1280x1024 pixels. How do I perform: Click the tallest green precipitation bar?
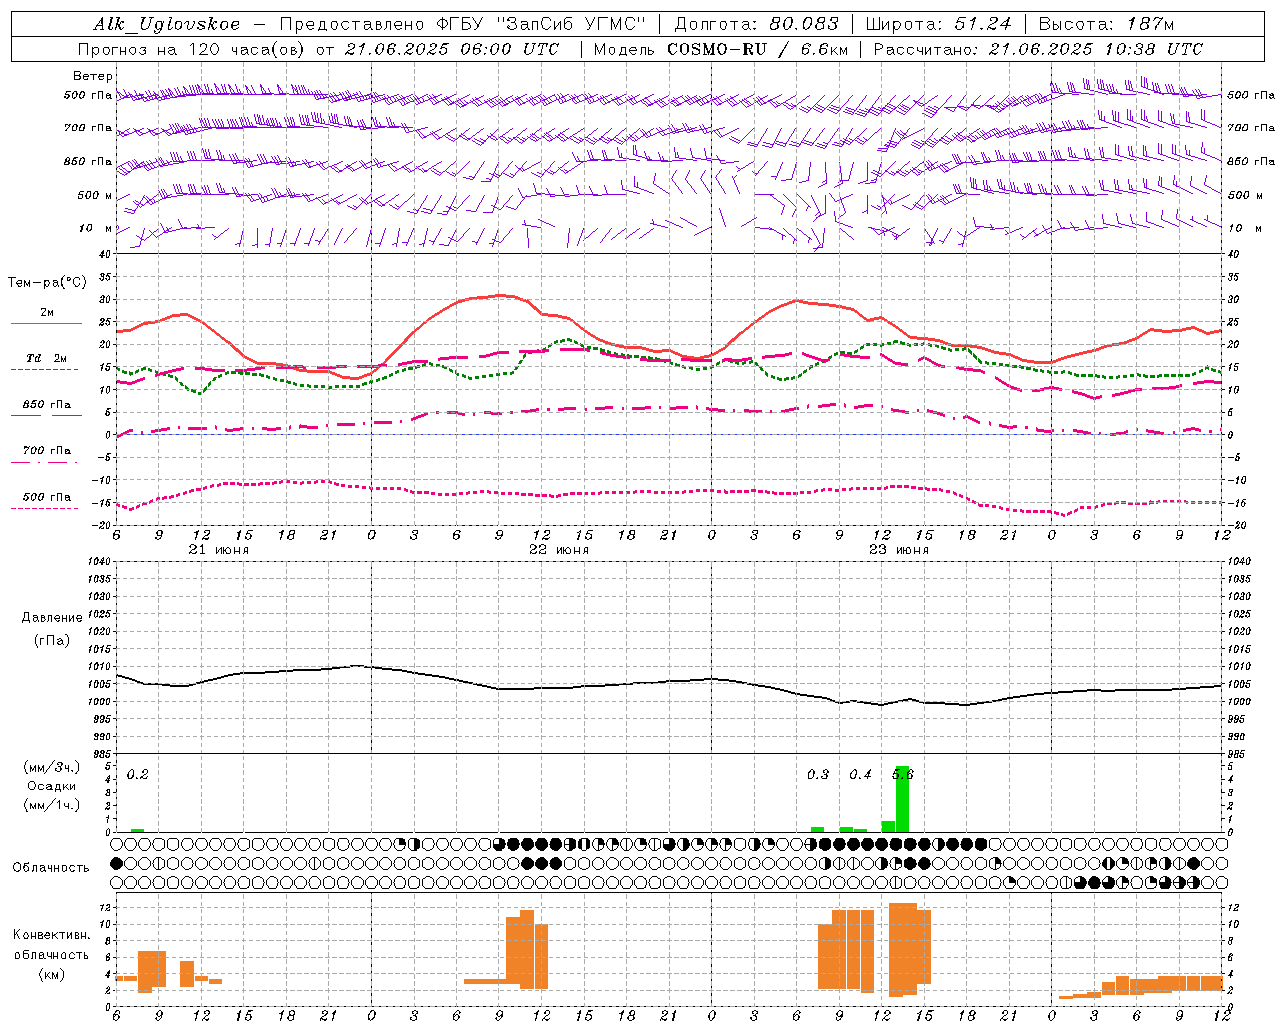tap(902, 799)
